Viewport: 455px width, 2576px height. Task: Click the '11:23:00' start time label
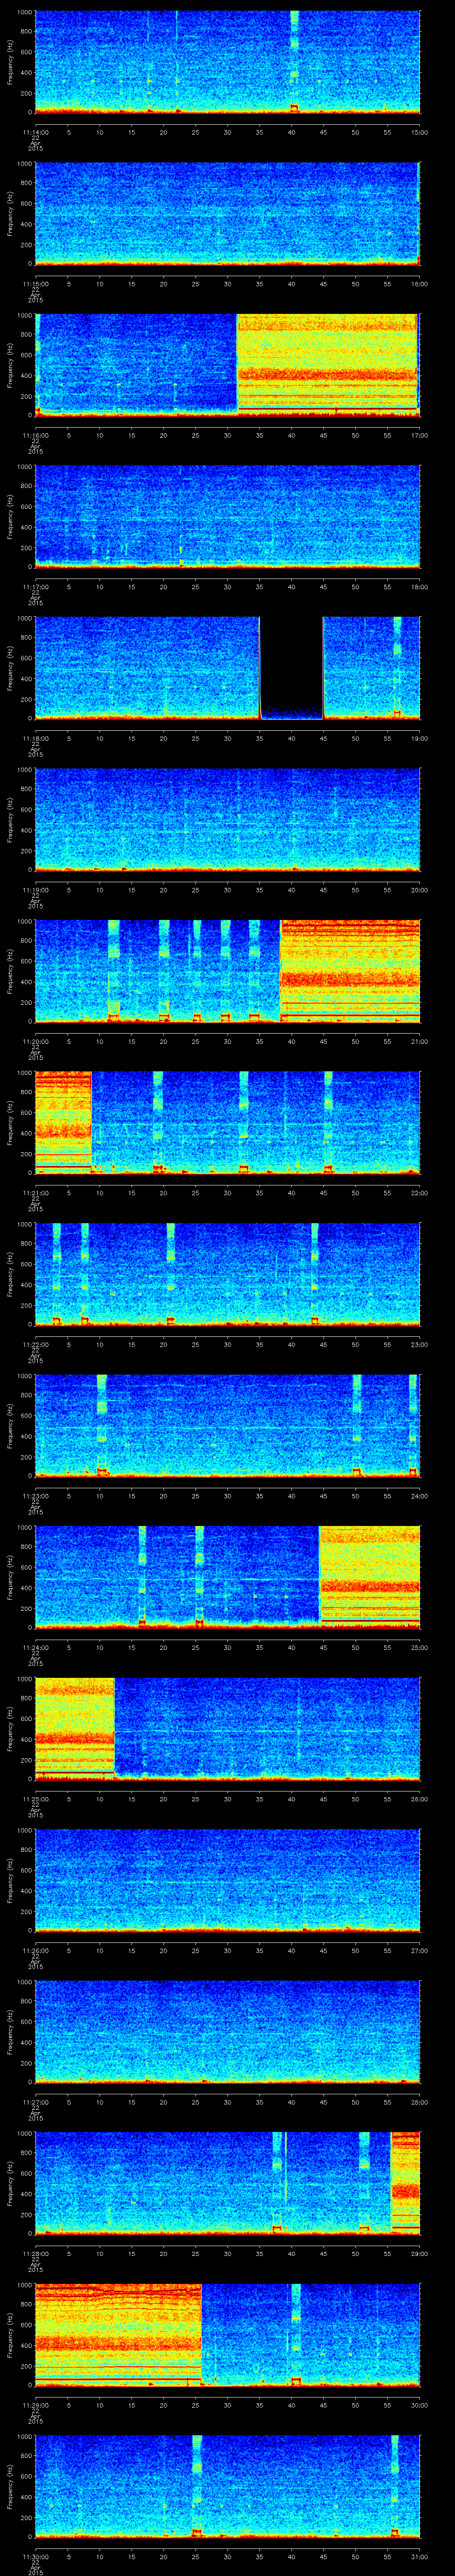tap(35, 1496)
